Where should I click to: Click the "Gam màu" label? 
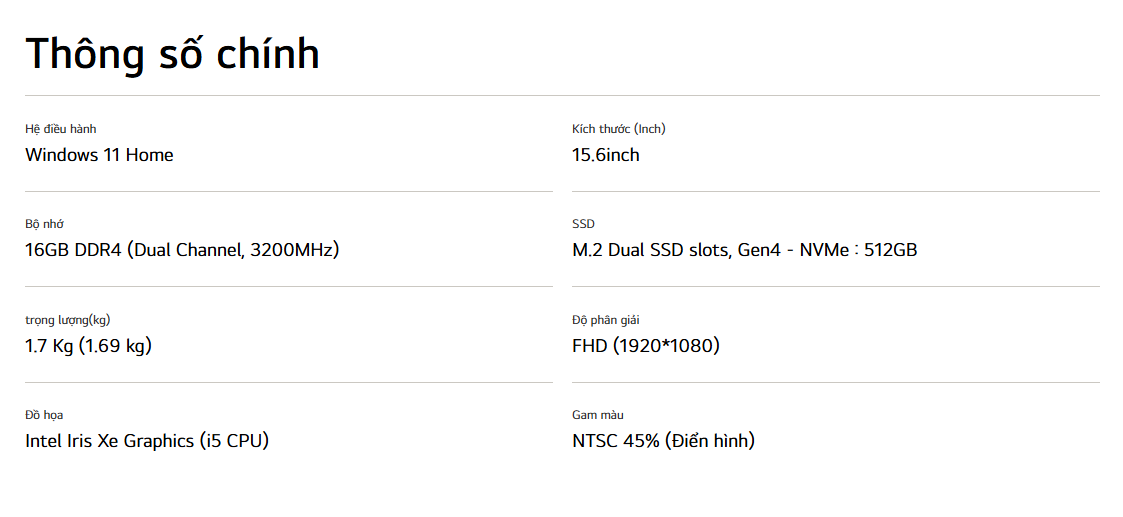point(598,415)
